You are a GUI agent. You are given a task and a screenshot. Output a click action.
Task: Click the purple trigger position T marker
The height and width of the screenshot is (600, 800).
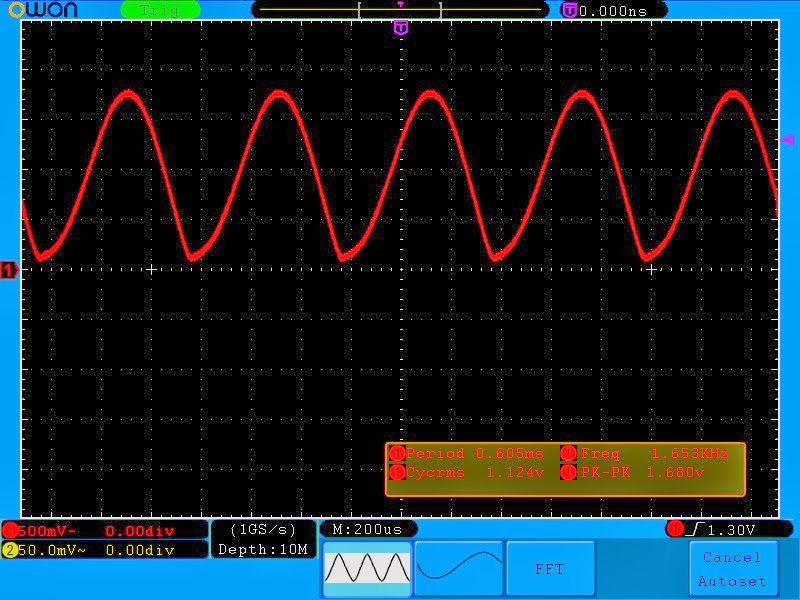tap(401, 28)
